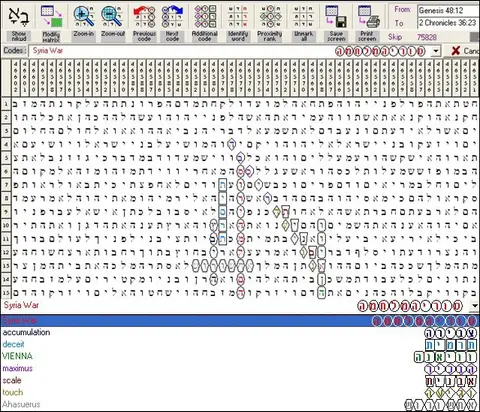The width and height of the screenshot is (480, 412).
Task: Select accumulation in the code list
Action: 26,332
